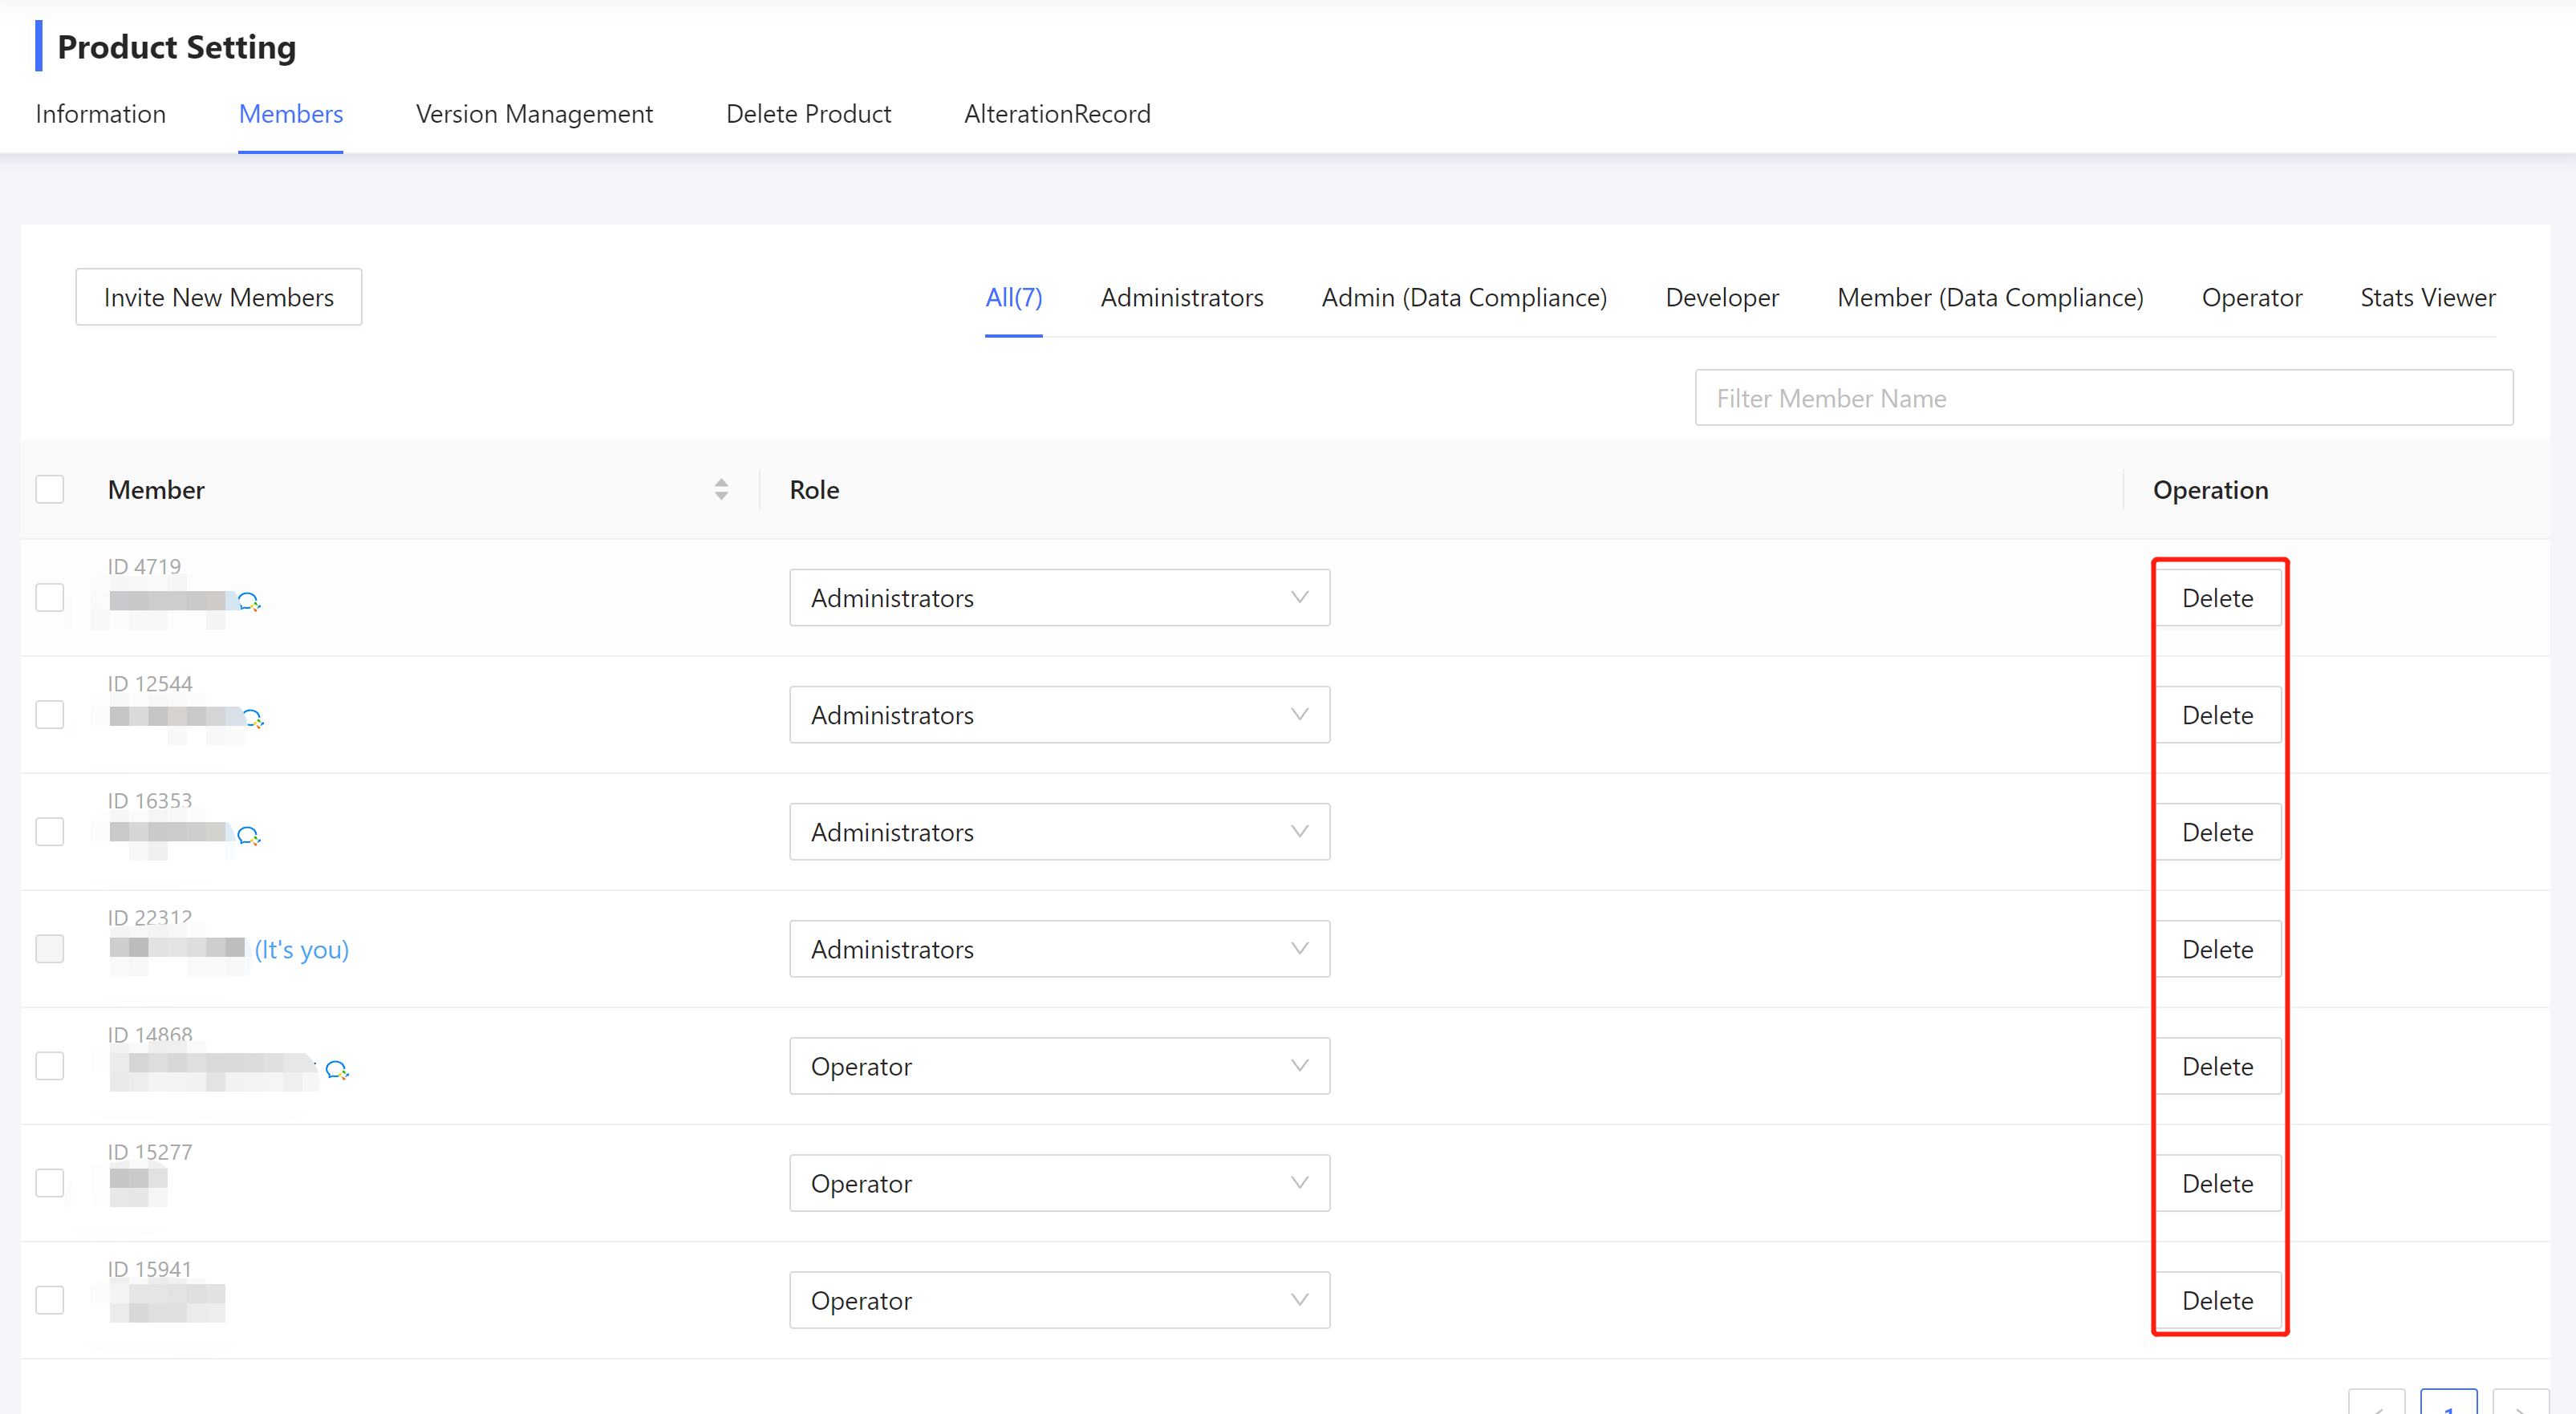The height and width of the screenshot is (1414, 2576).
Task: Click chat icon next to member ID 16353
Action: point(248,835)
